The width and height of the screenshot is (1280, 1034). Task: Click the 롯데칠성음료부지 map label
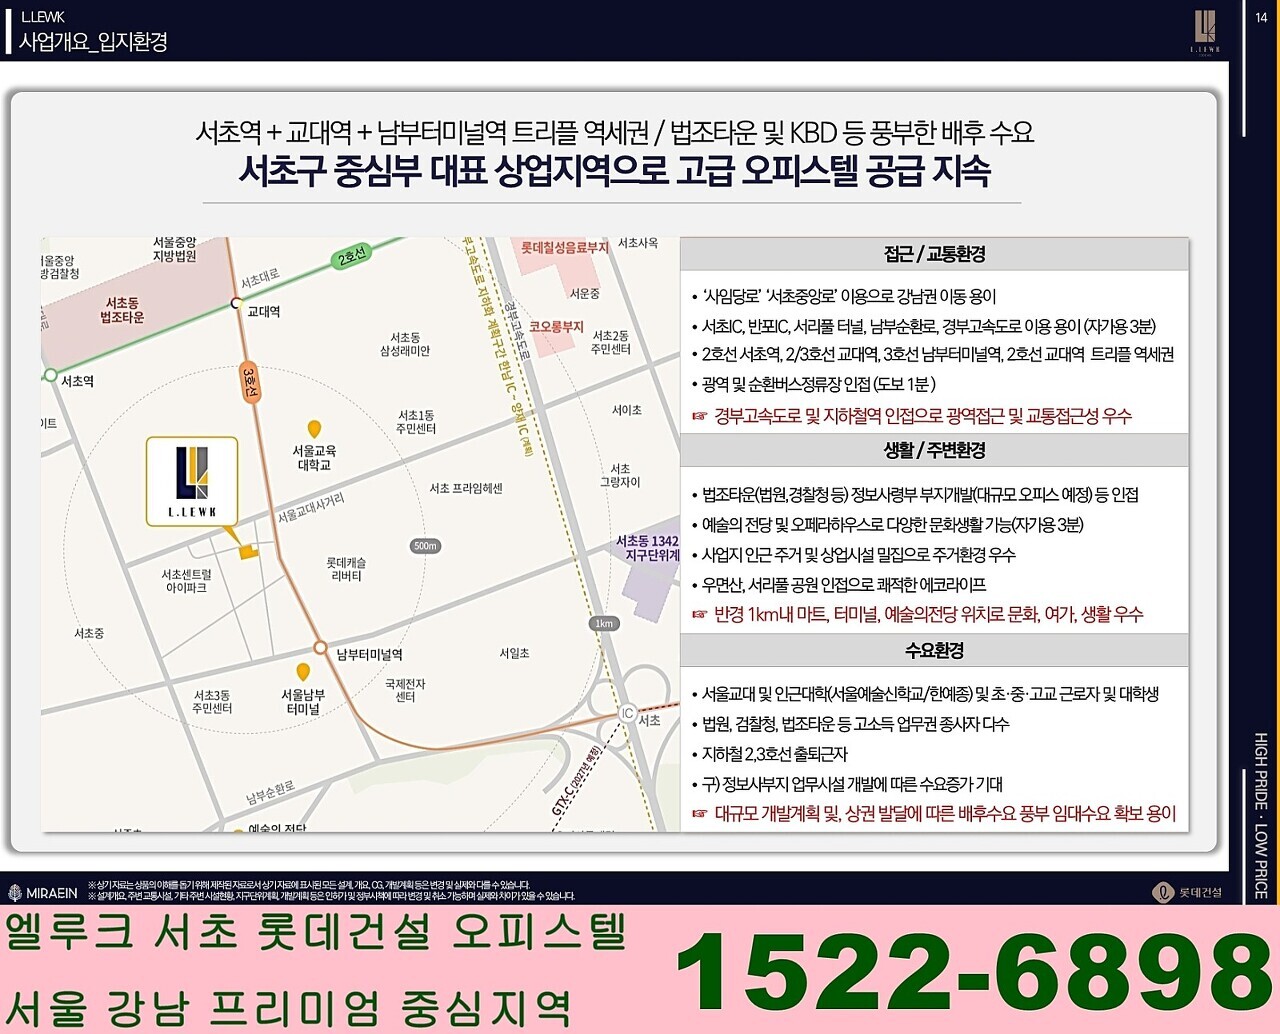tap(565, 247)
